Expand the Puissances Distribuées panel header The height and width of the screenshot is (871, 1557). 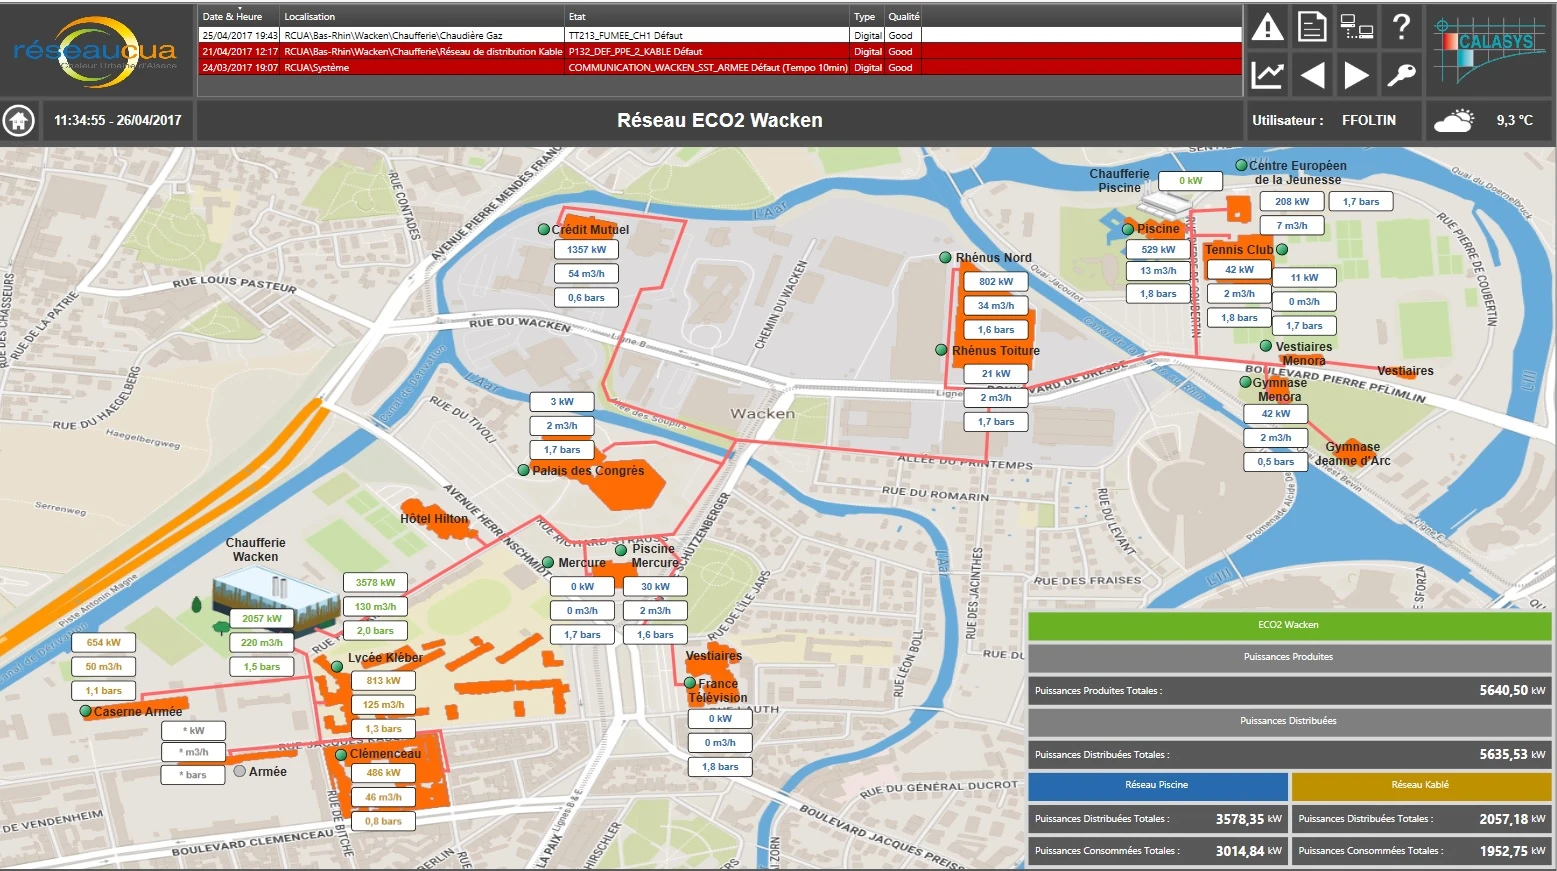click(x=1289, y=720)
